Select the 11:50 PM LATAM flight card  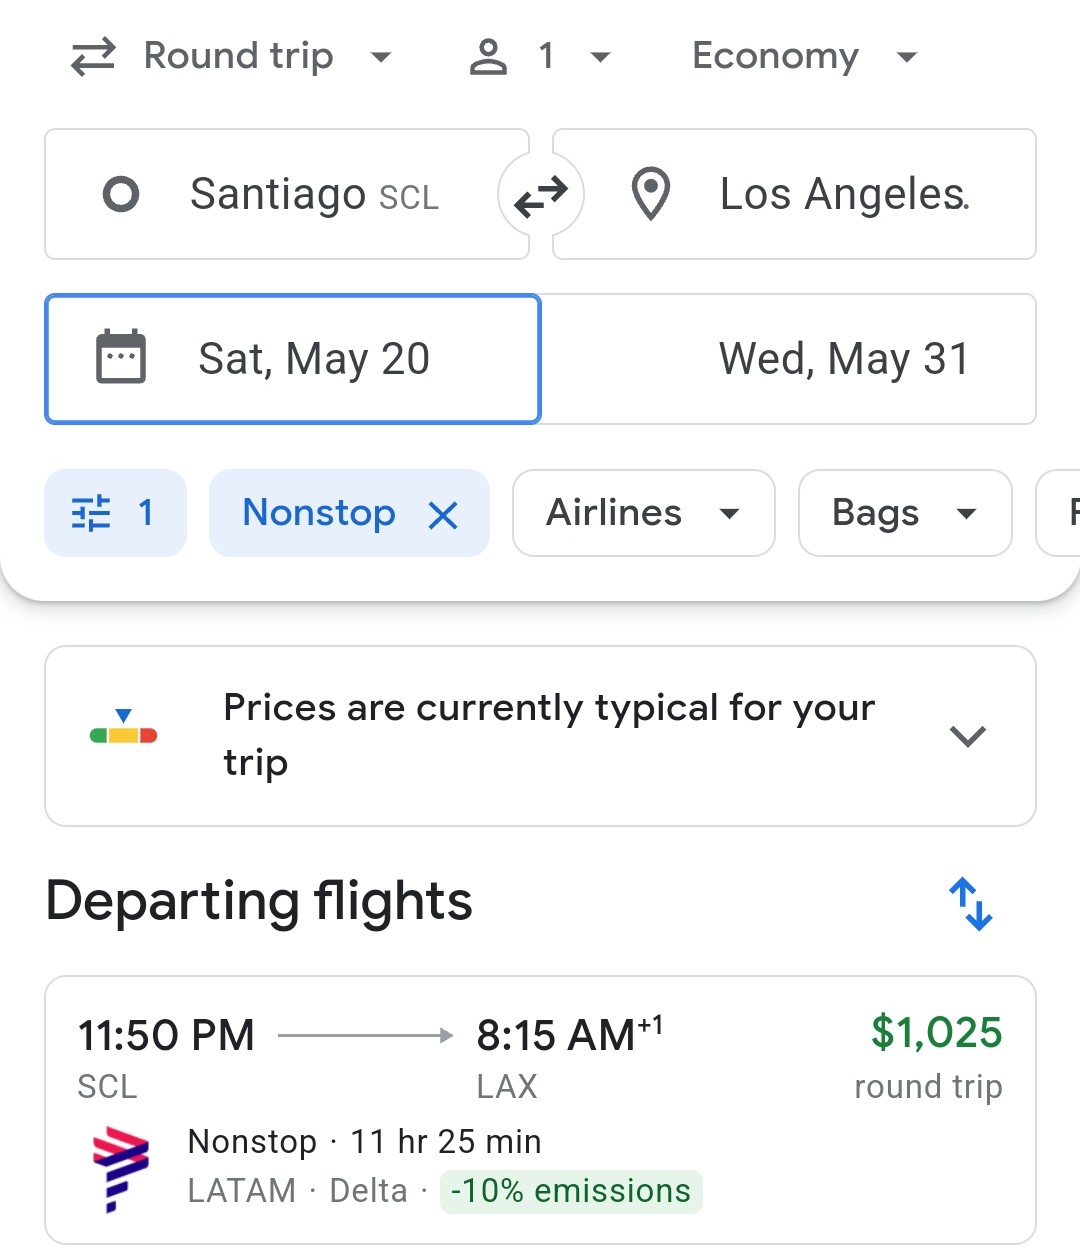click(540, 1110)
